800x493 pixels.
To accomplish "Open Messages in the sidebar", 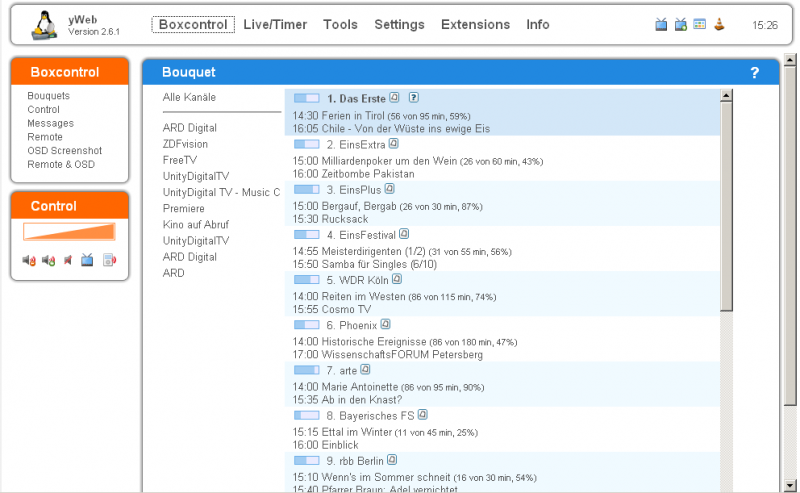I will pos(51,124).
